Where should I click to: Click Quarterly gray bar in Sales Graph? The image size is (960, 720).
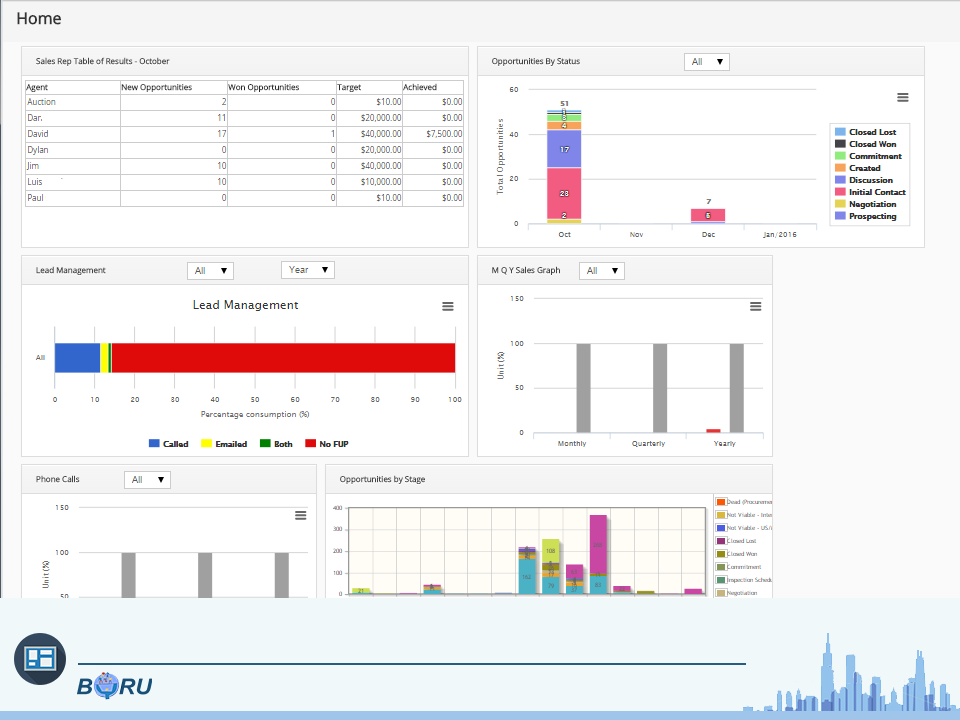660,388
